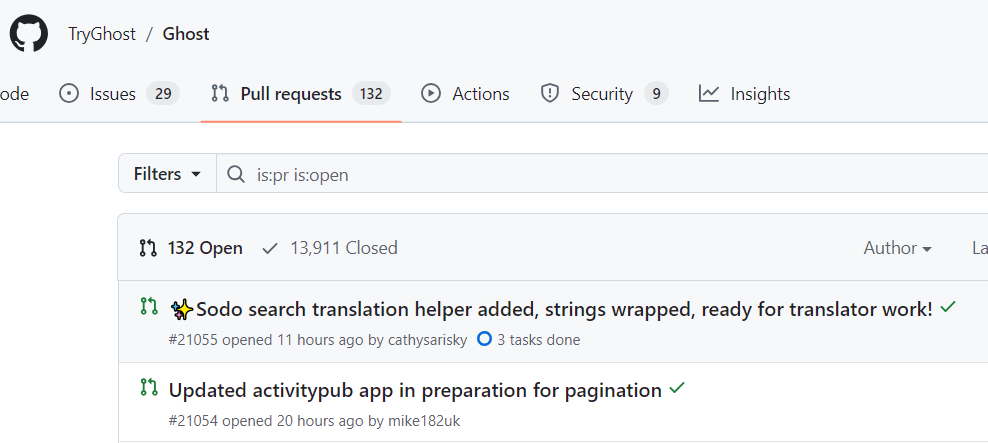Expand the Author filter dropdown

click(x=897, y=248)
